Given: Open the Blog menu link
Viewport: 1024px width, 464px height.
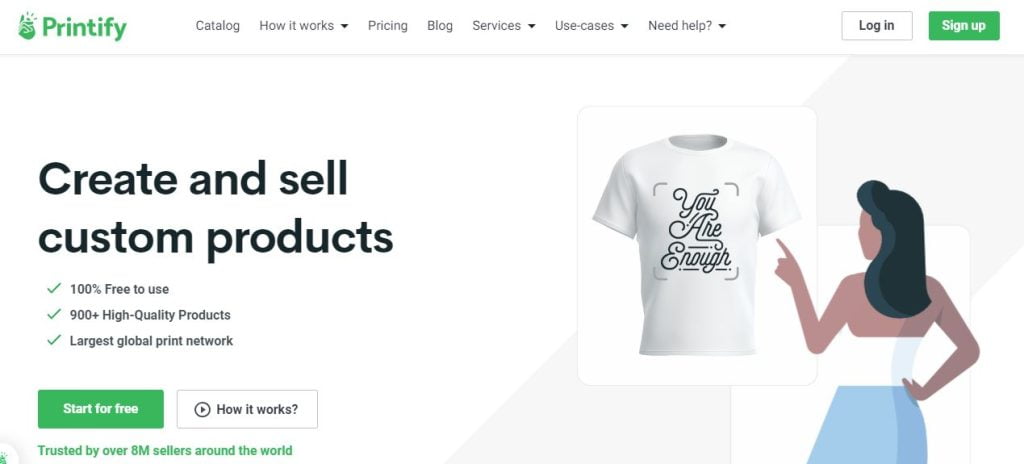Looking at the screenshot, I should coord(440,26).
